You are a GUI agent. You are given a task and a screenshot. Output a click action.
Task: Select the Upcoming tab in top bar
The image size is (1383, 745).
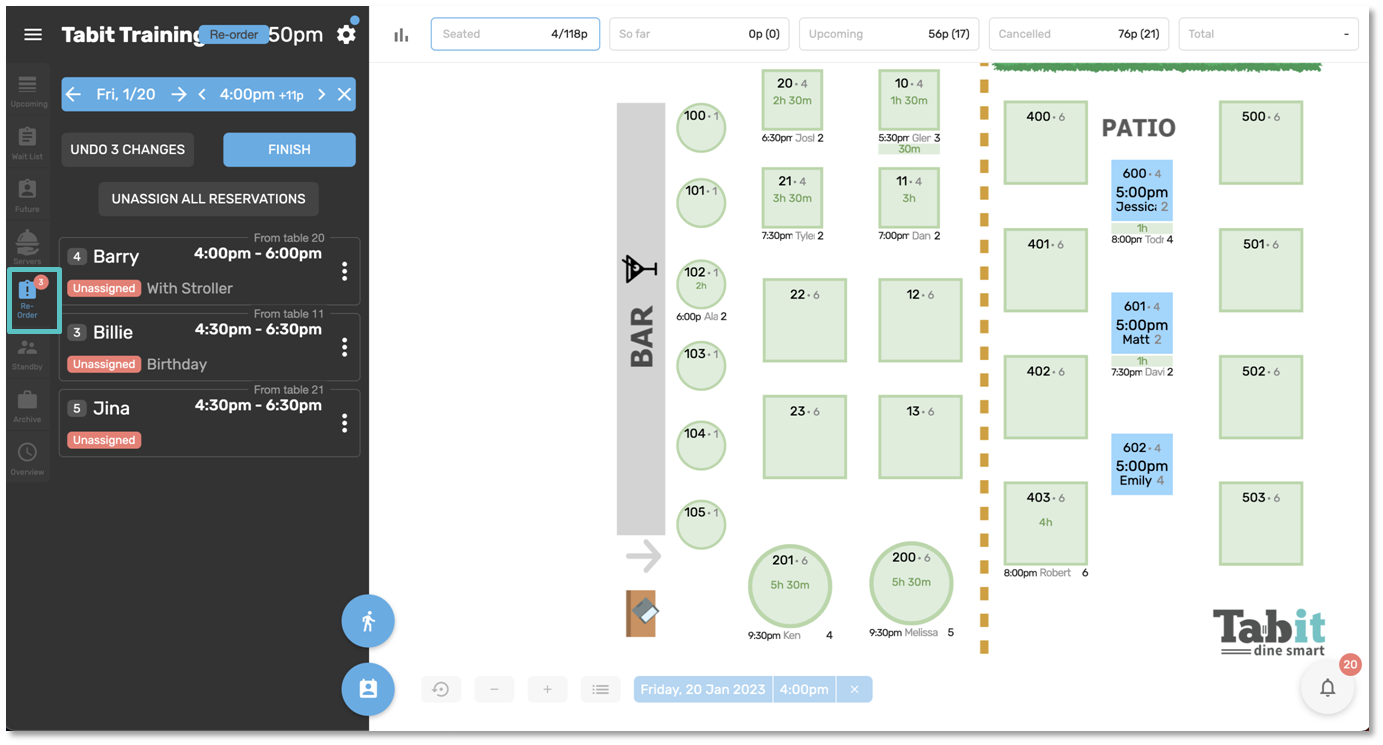tap(888, 34)
